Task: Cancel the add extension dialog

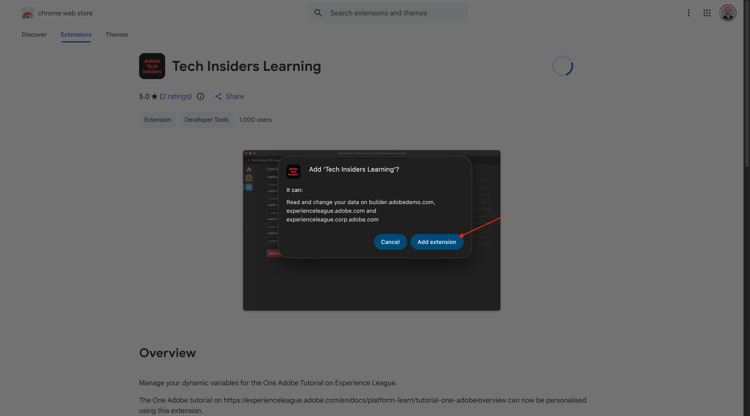Action: [390, 242]
